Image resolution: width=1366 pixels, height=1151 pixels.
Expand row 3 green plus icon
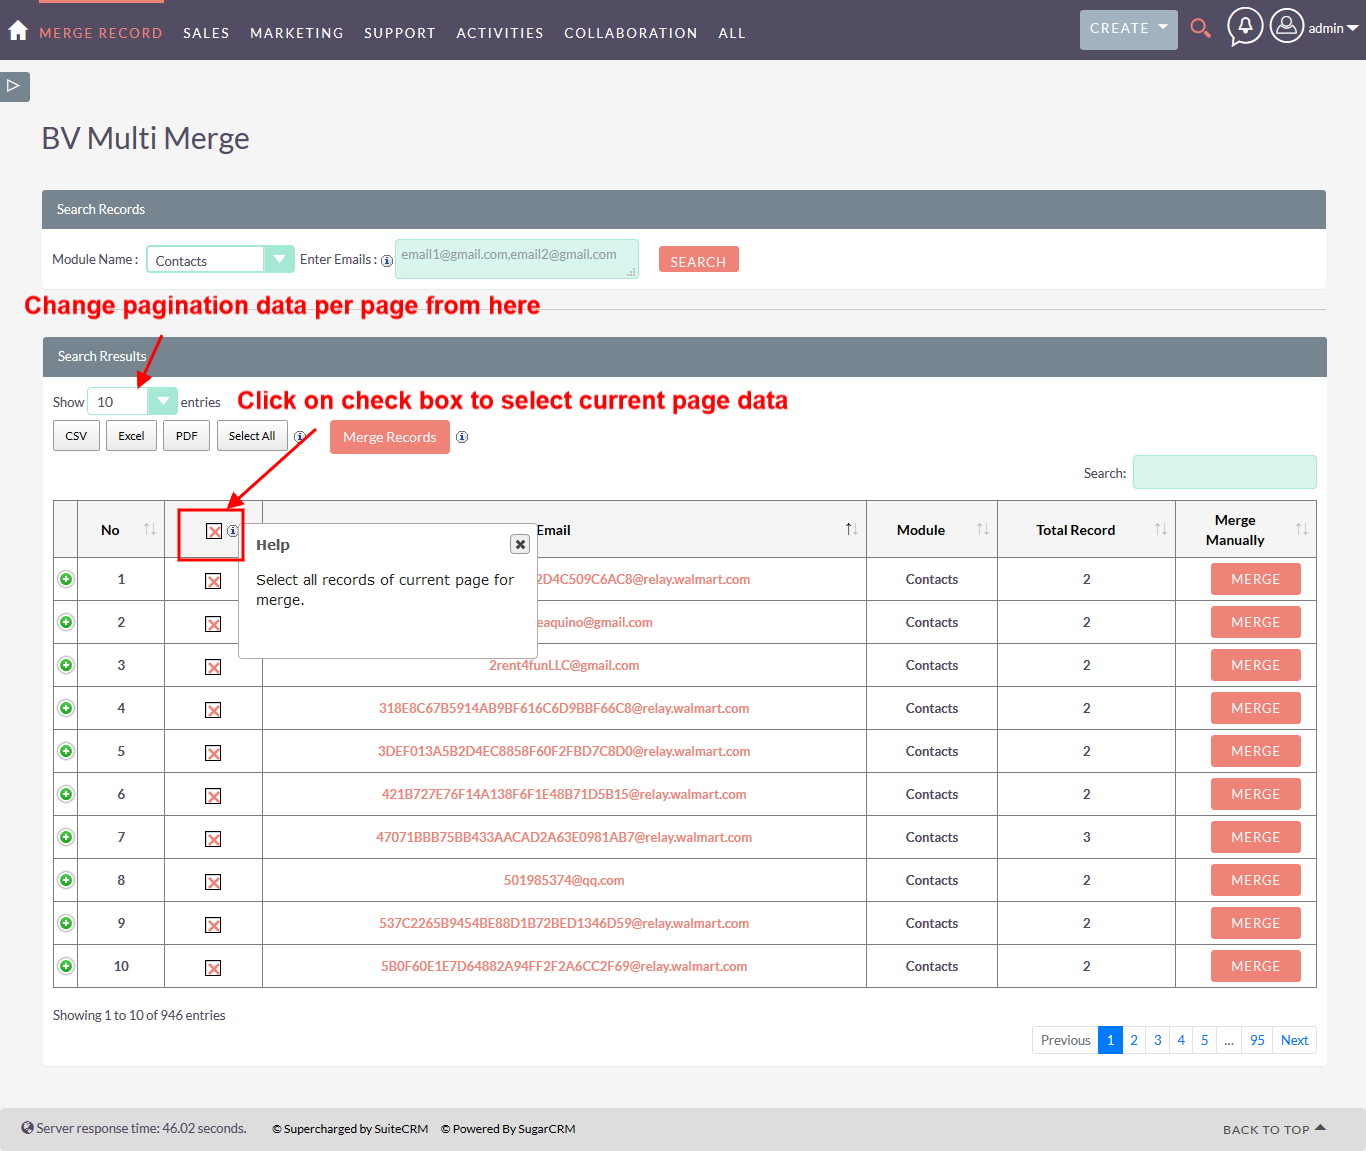point(66,665)
